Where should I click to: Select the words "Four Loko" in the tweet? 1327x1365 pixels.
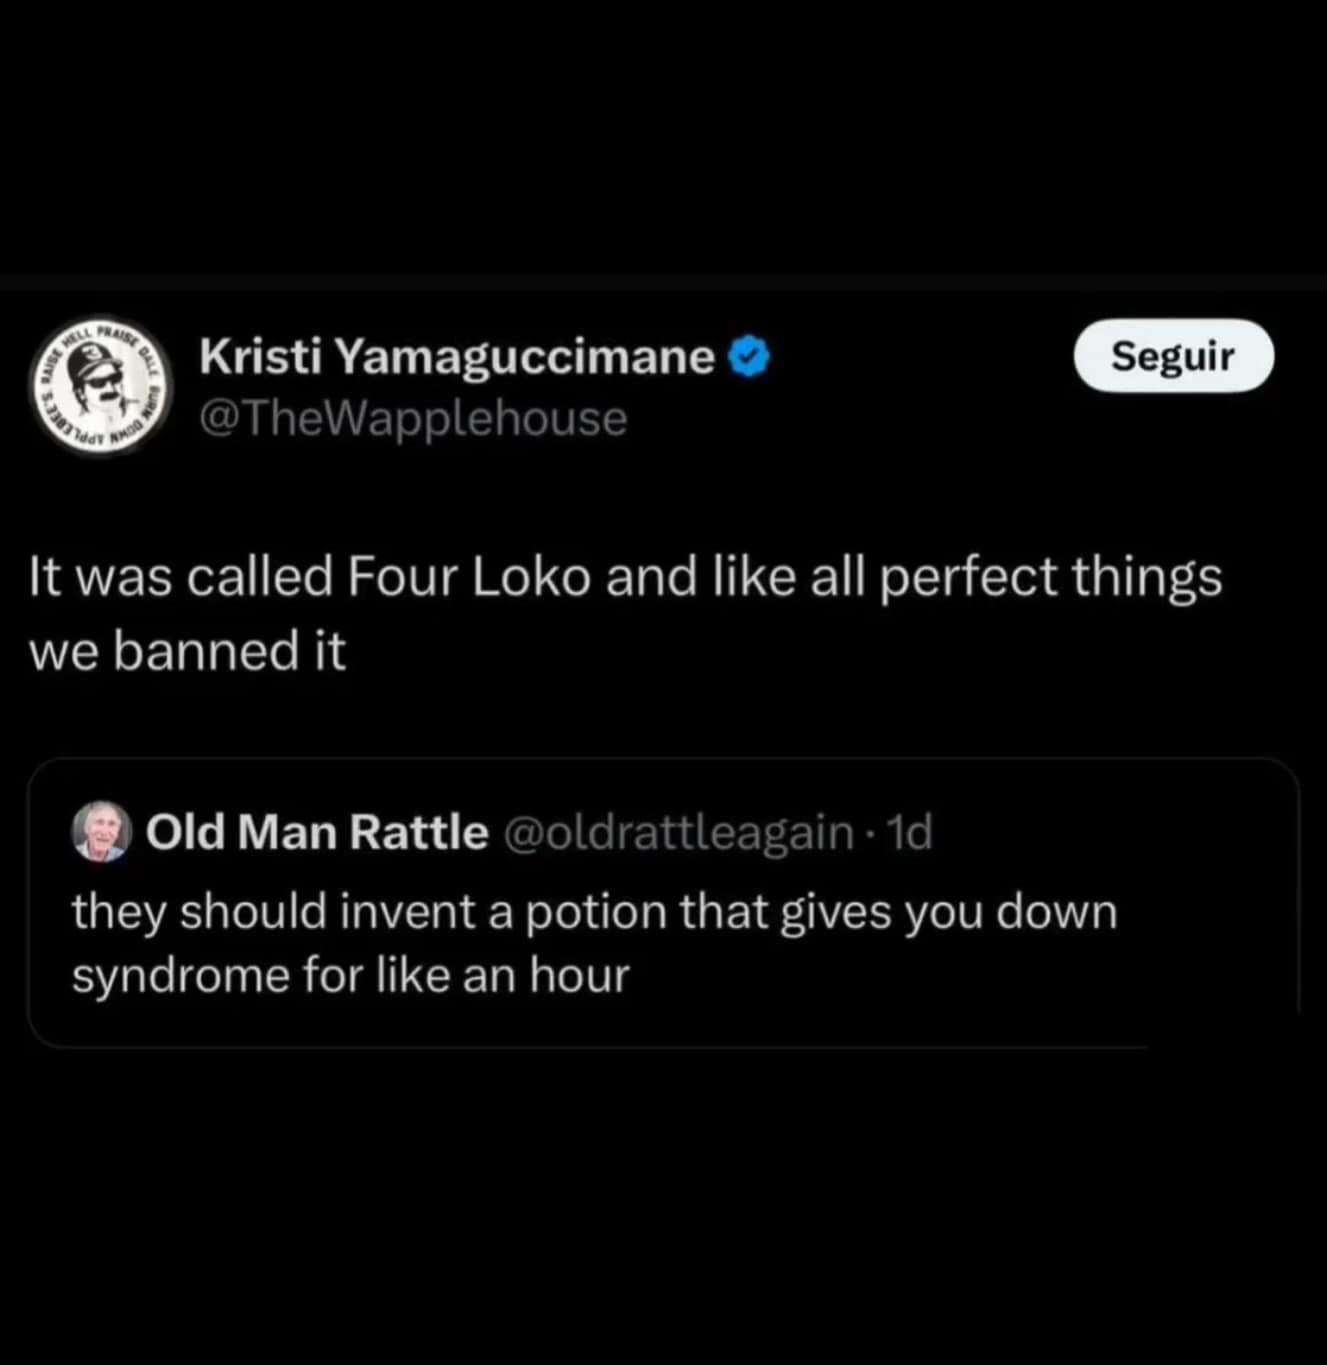coord(469,578)
